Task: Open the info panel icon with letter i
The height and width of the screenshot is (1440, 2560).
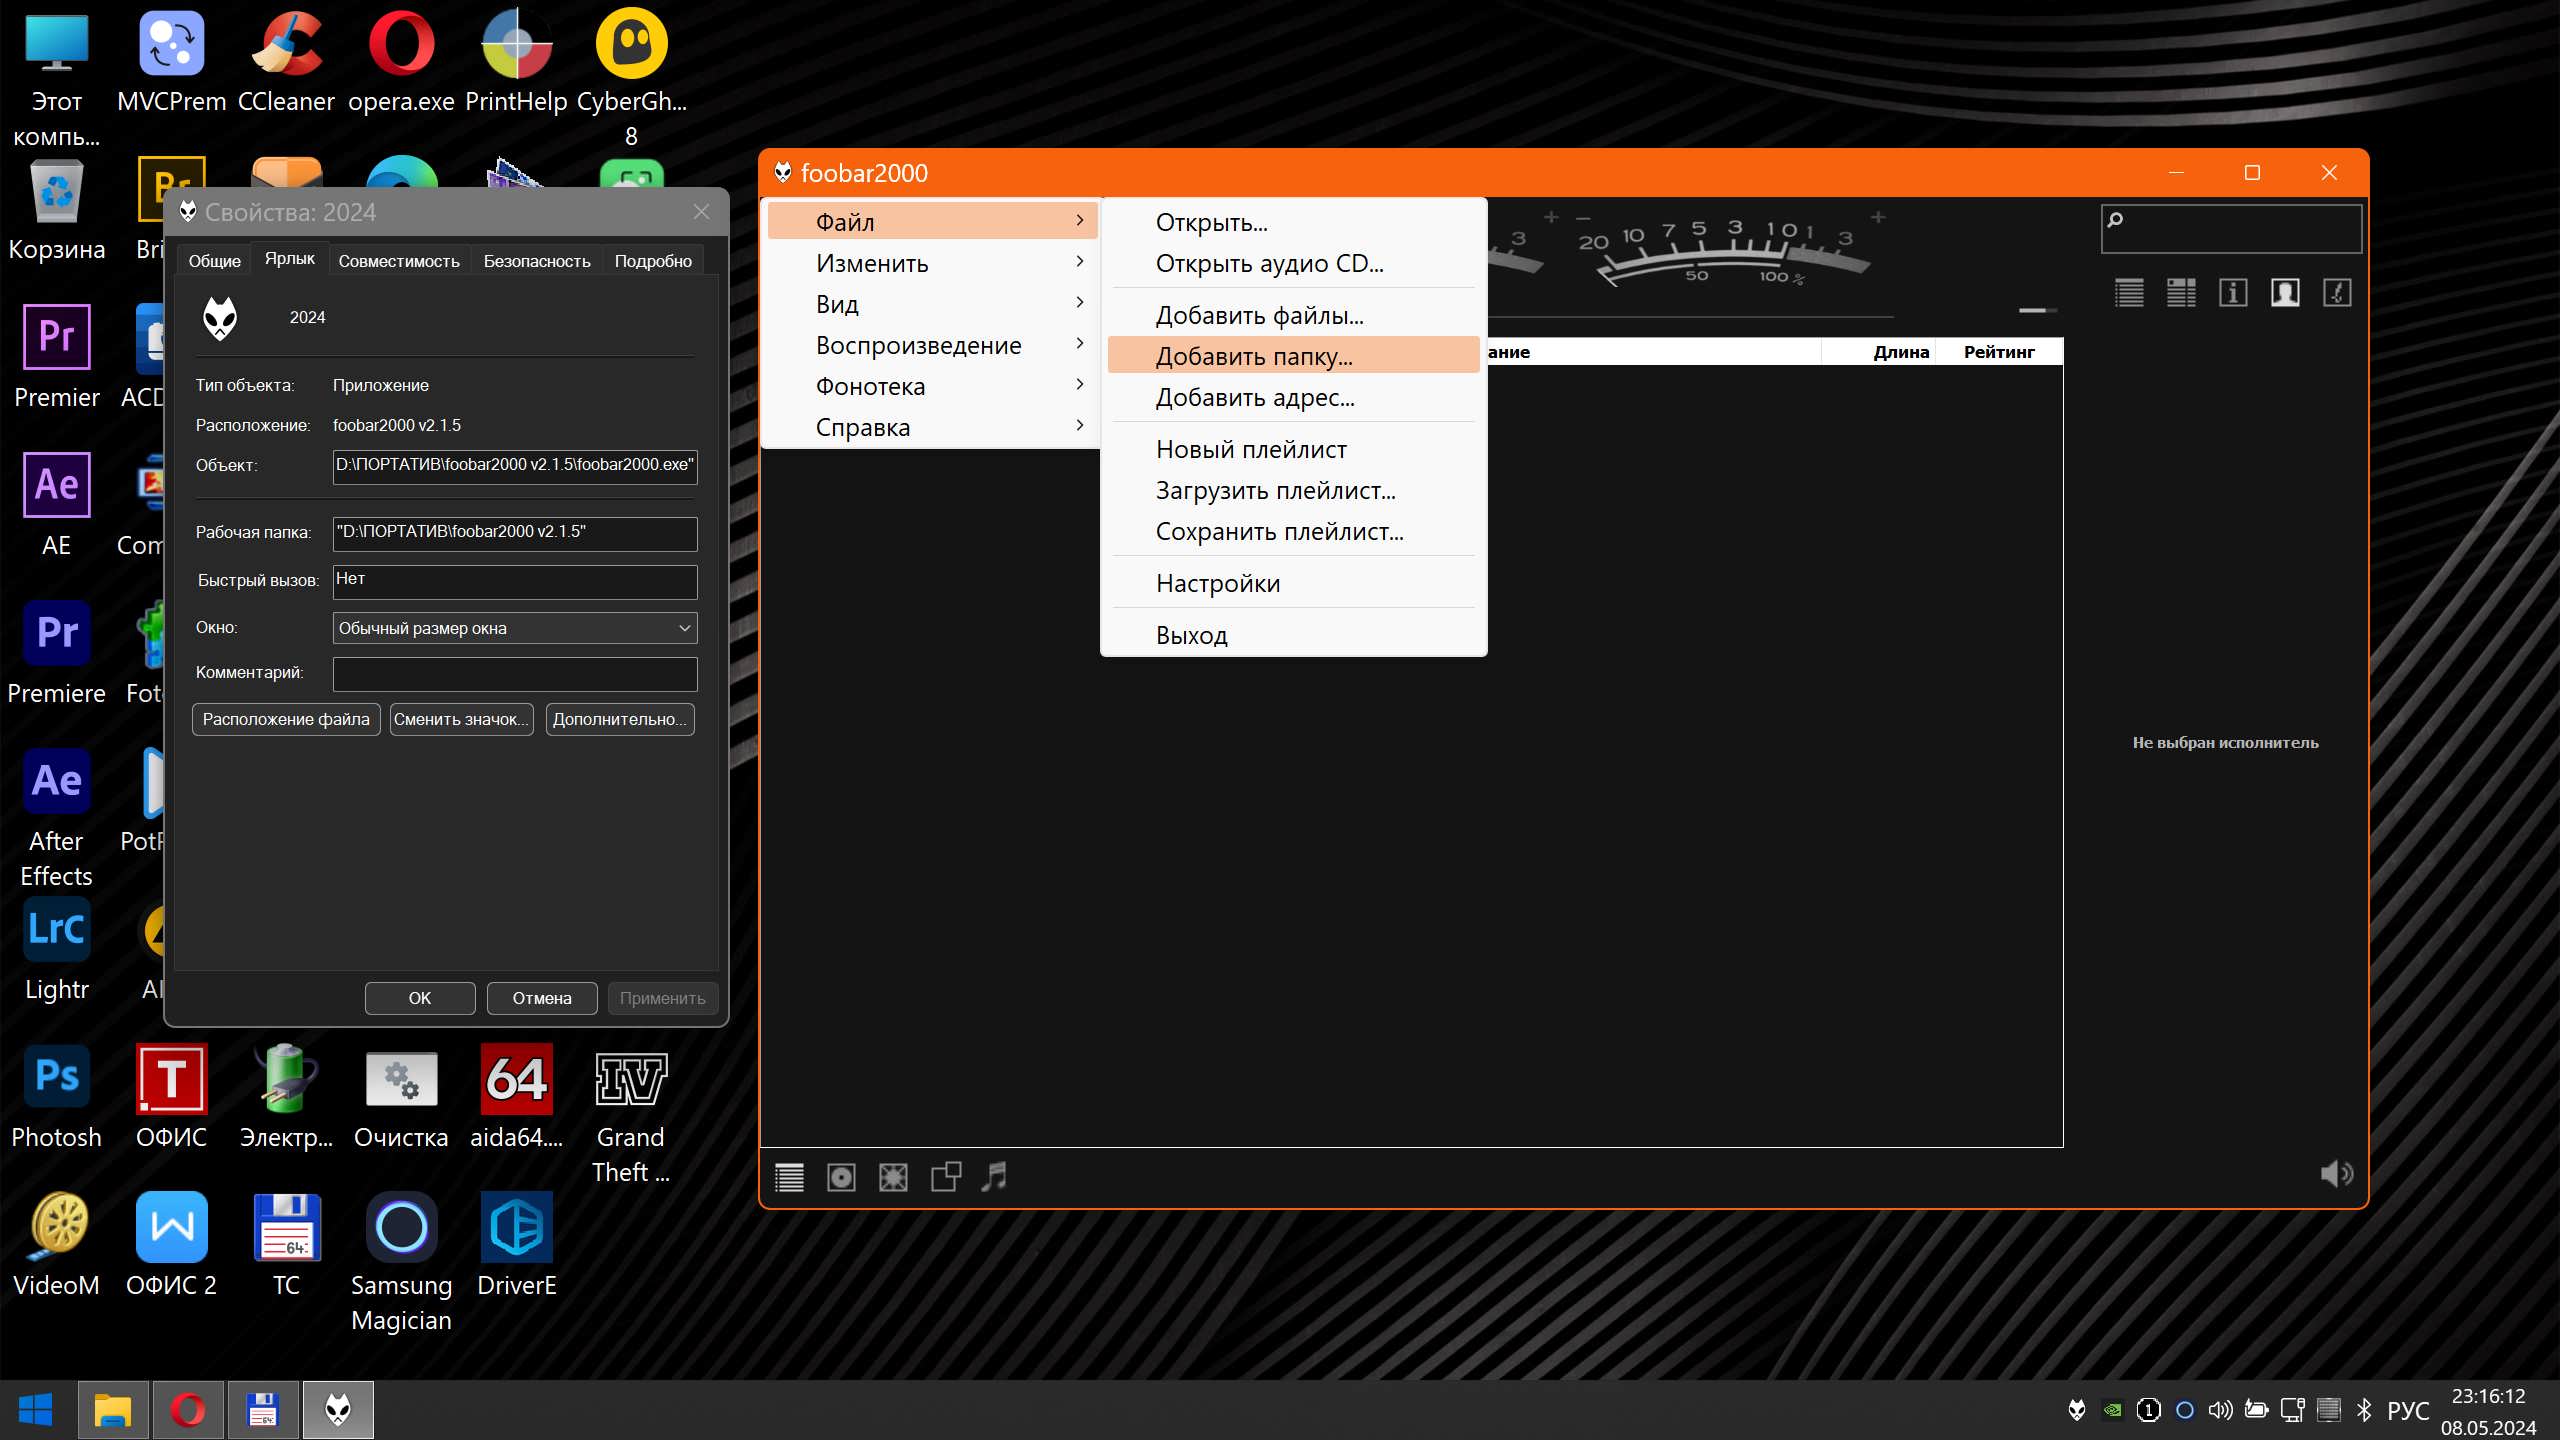Action: coord(2233,292)
